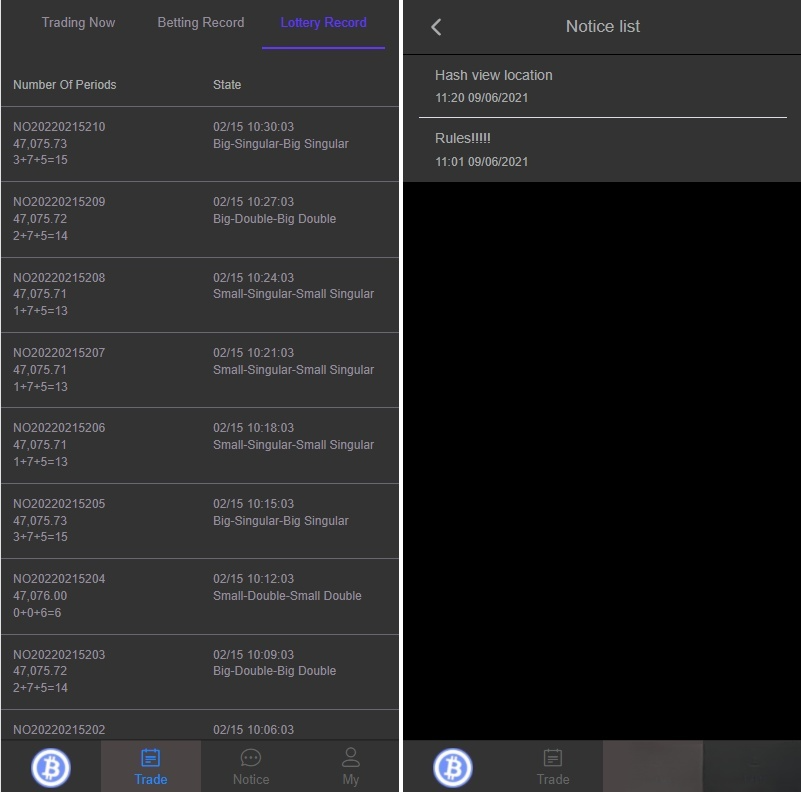Select period NO20220215205 Big-Singular row
This screenshot has width=801, height=792.
pyautogui.click(x=199, y=521)
